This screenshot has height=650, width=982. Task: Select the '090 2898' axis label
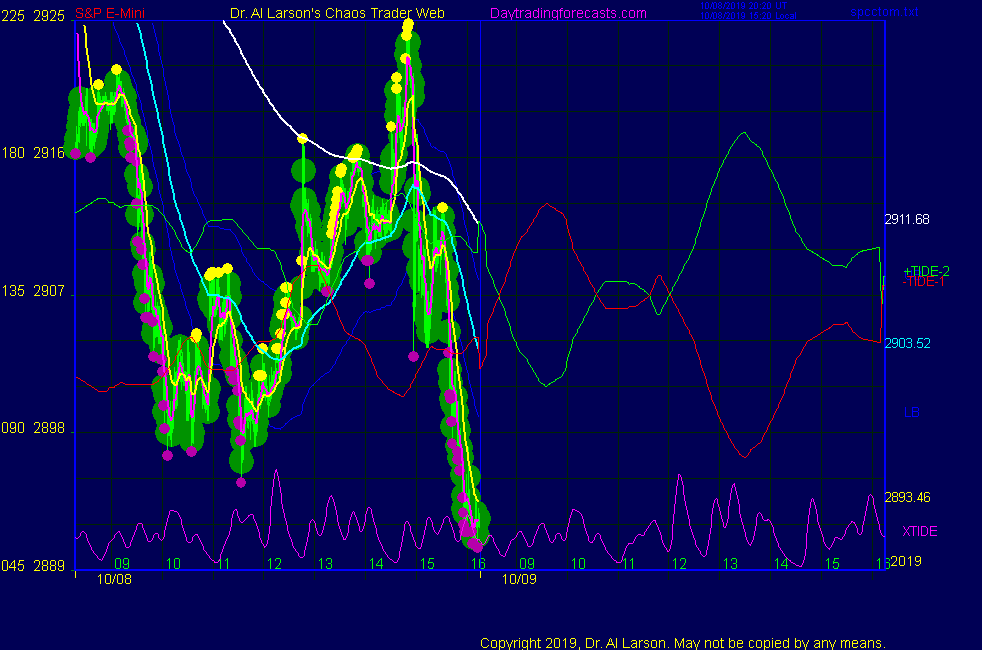(x=33, y=428)
